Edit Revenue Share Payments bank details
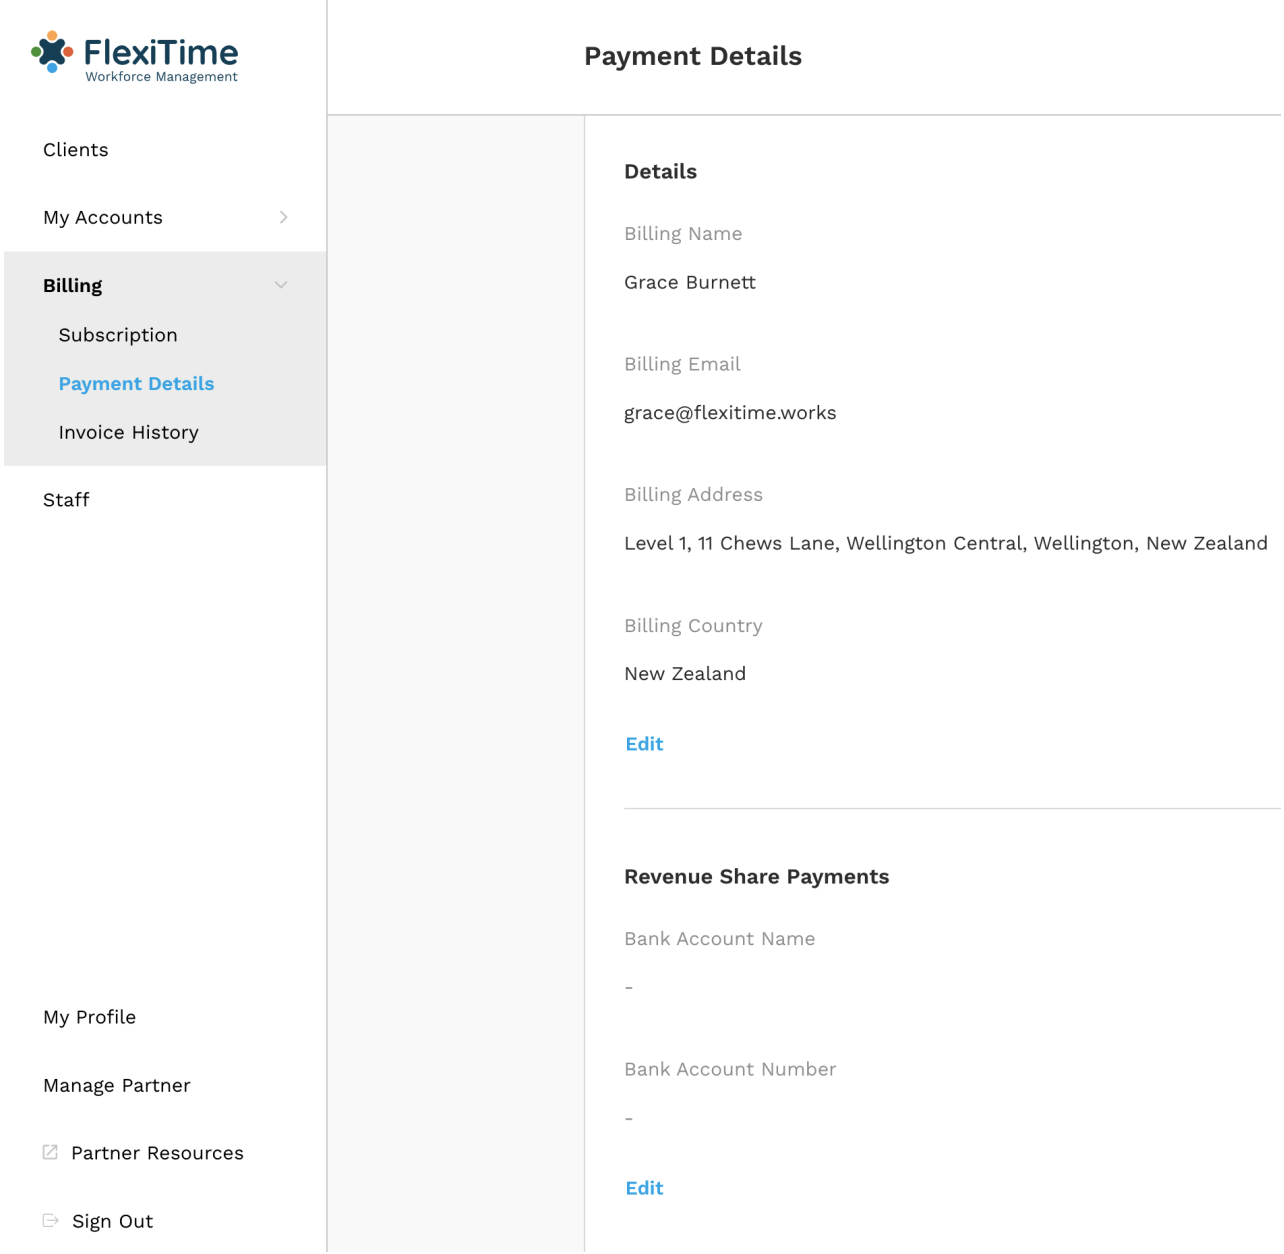 click(x=644, y=1188)
